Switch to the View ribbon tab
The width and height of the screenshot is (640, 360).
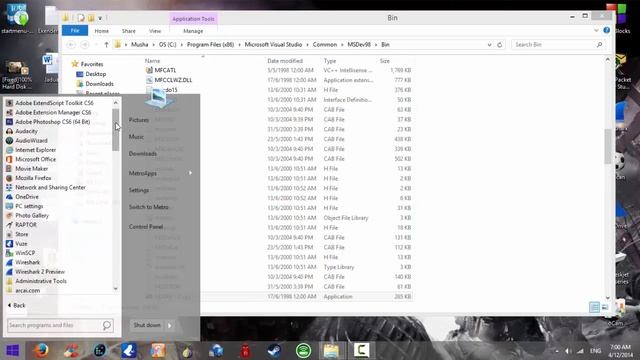tap(155, 31)
